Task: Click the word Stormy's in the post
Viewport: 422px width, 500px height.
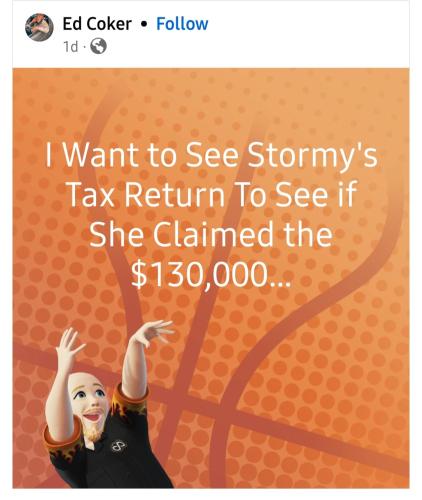Action: click(313, 155)
